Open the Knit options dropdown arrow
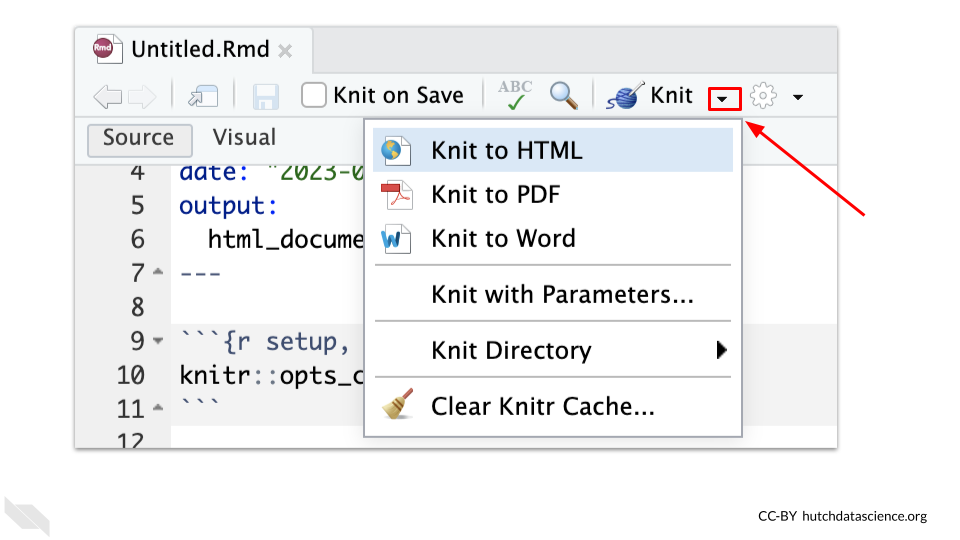The width and height of the screenshot is (960, 540). (x=724, y=99)
